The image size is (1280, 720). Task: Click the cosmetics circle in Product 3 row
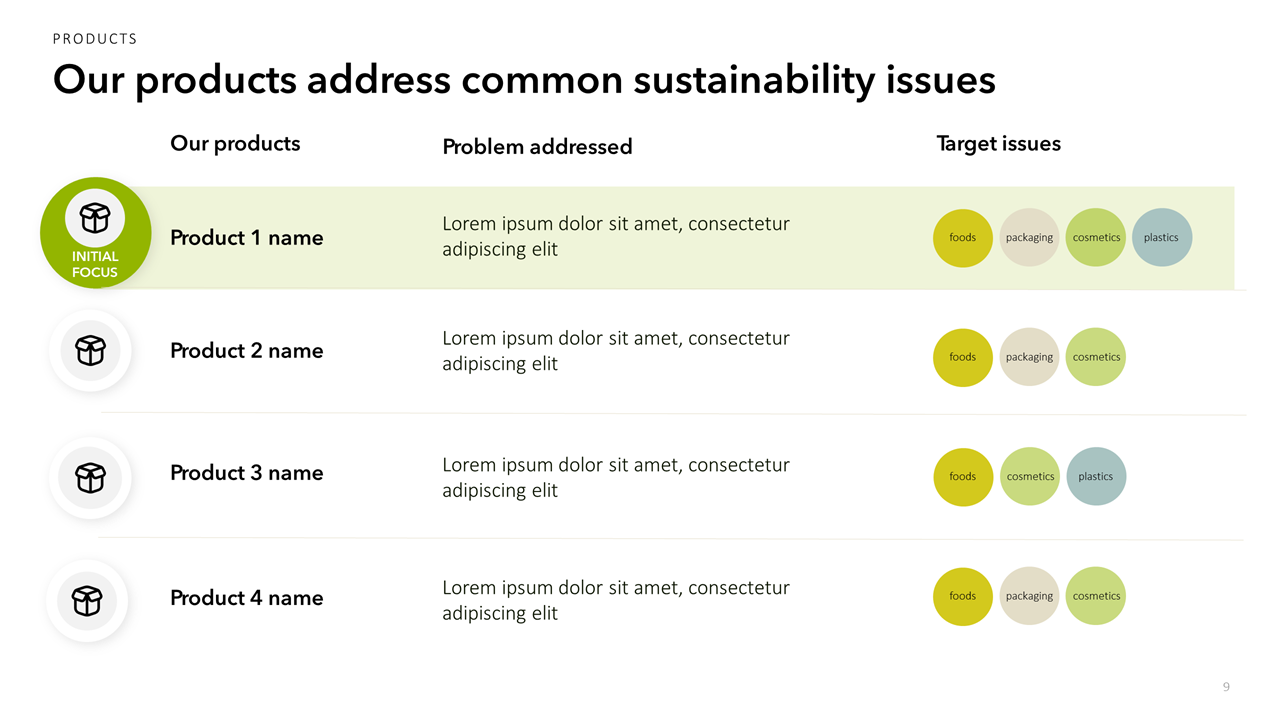pos(1030,477)
